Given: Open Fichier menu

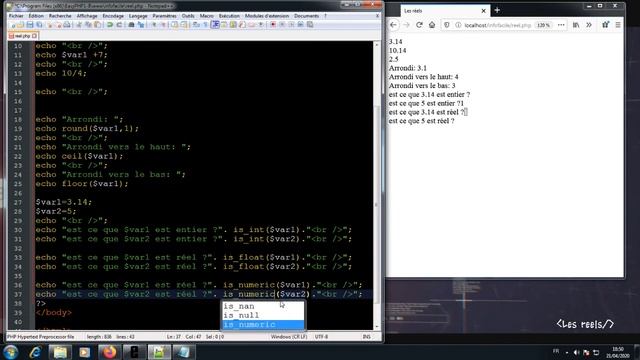Looking at the screenshot, I should point(16,16).
